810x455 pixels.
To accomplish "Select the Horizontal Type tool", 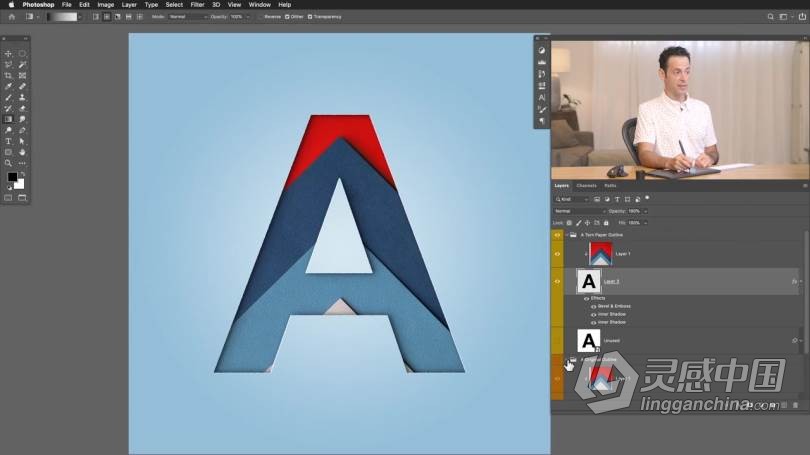I will 8,141.
